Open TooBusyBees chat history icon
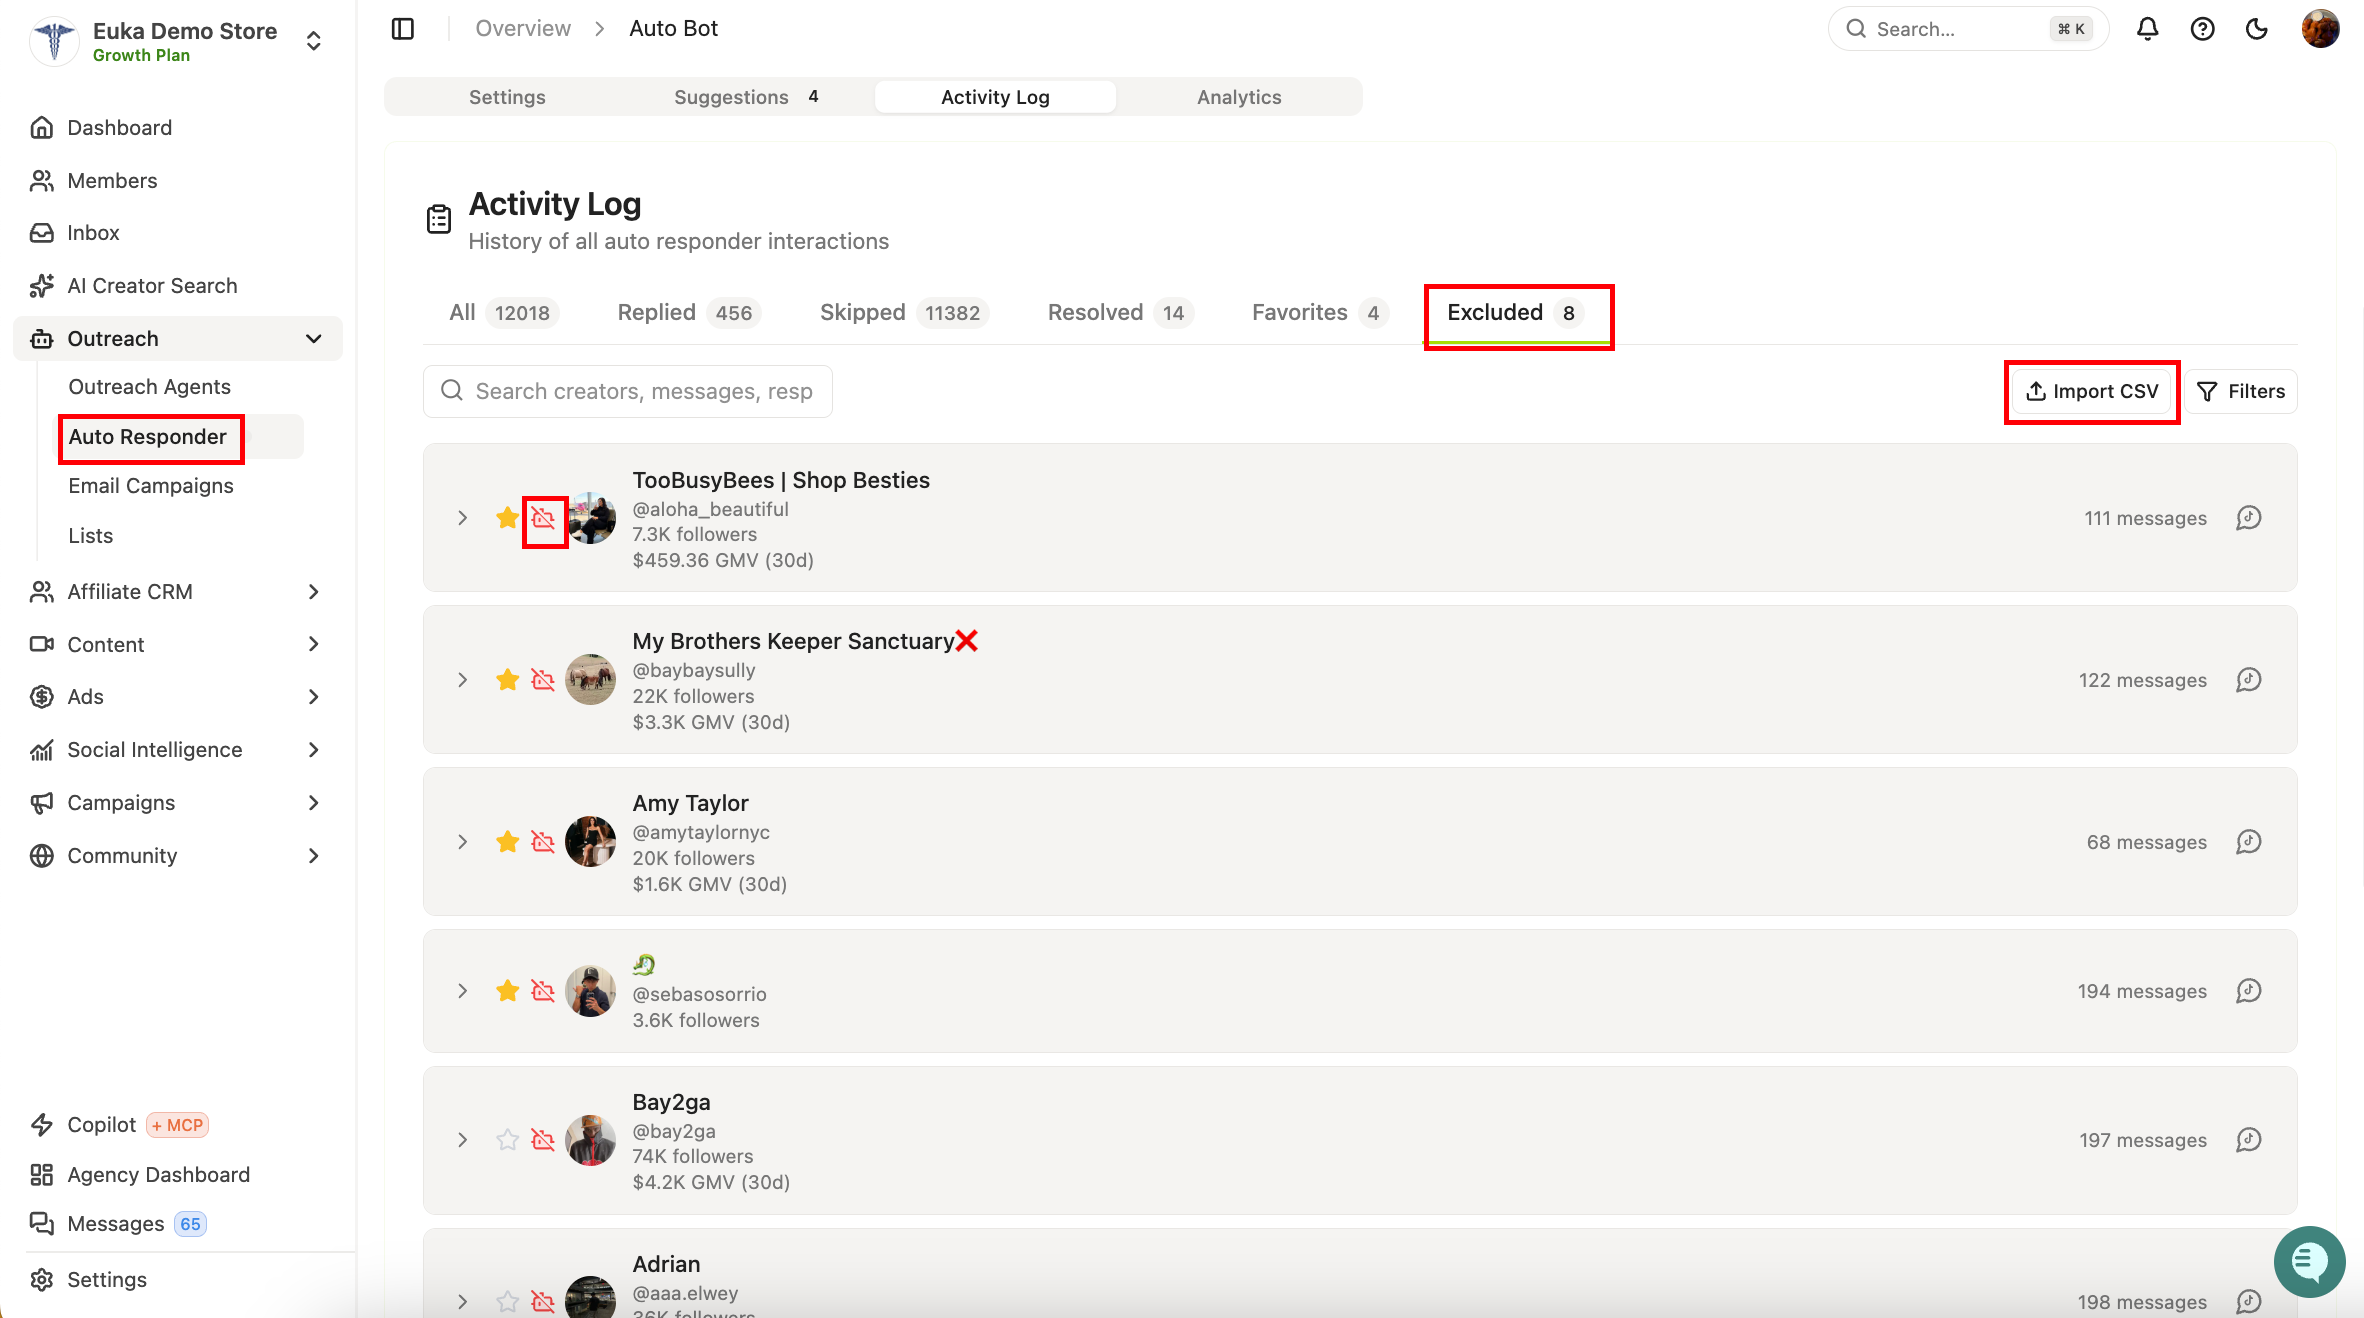Screen dimensions: 2364x1318 coord(2248,518)
